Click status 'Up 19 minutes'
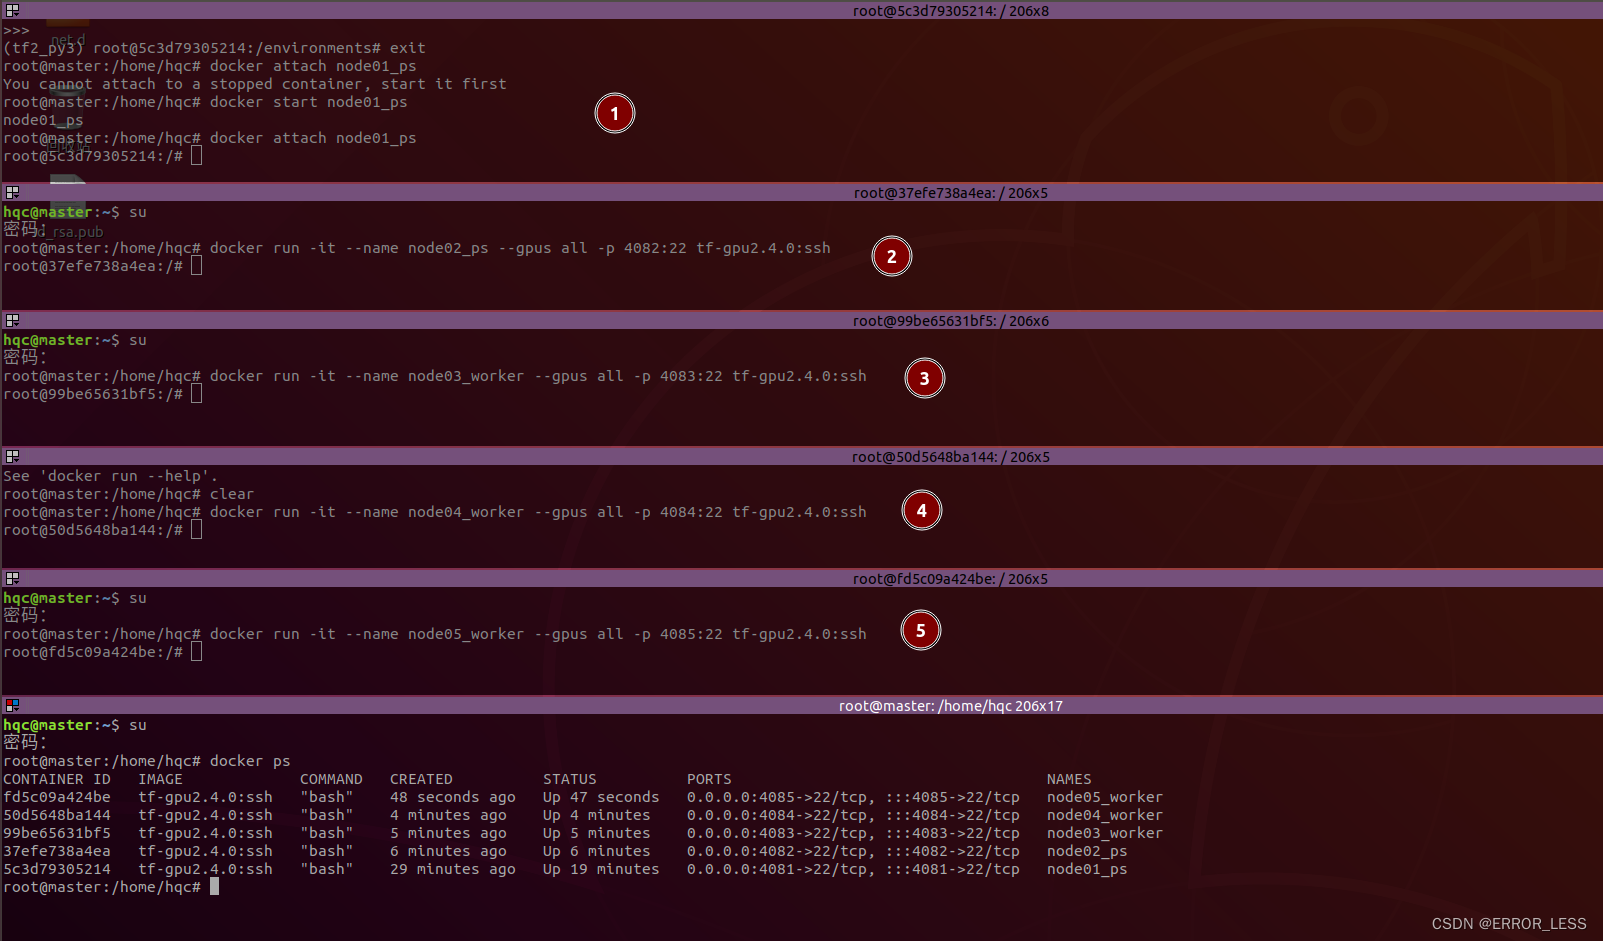This screenshot has width=1603, height=941. [601, 869]
